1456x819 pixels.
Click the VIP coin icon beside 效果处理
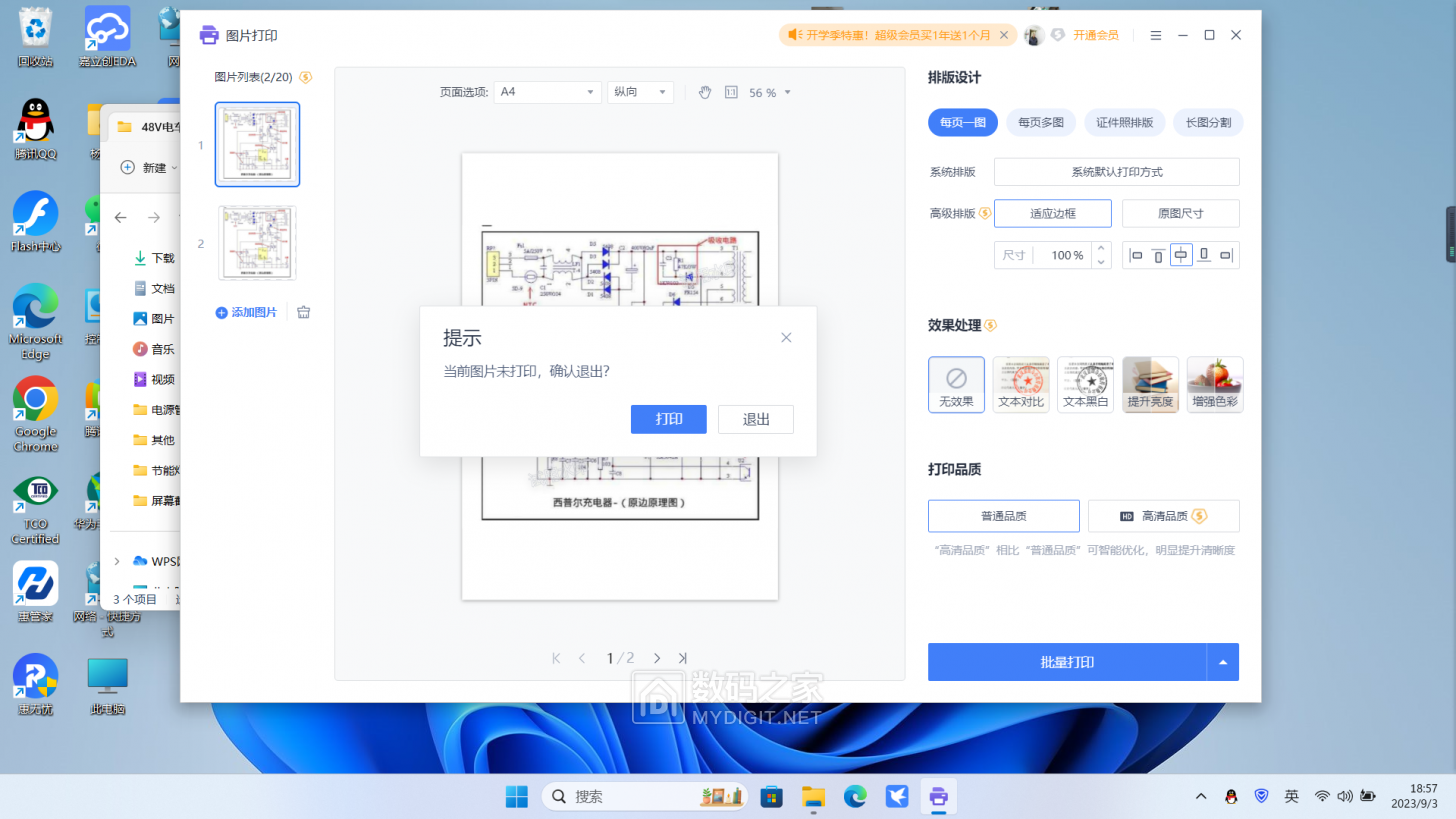point(990,325)
